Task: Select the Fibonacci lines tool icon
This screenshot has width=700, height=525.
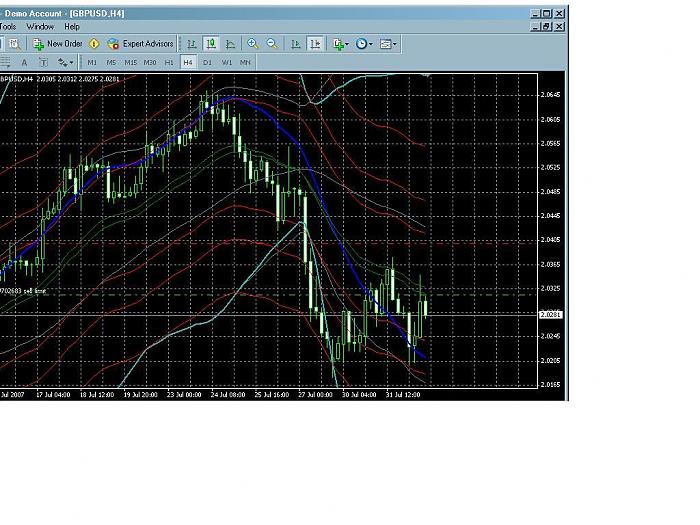Action: click(x=5, y=62)
